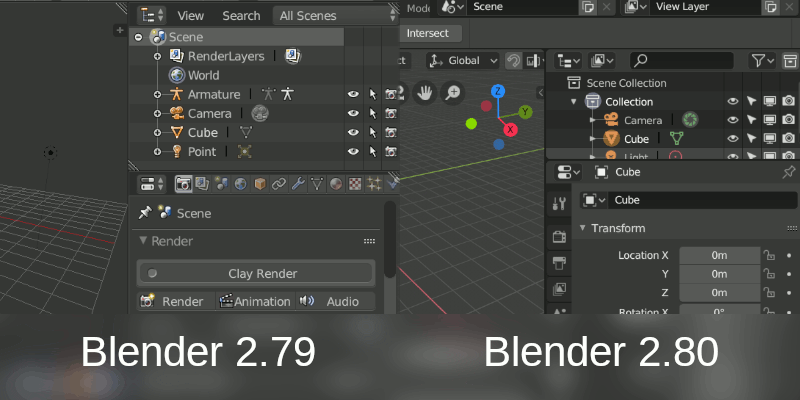Image resolution: width=800 pixels, height=400 pixels.
Task: Open Output printer tab in 2.80 properties
Action: (x=559, y=263)
